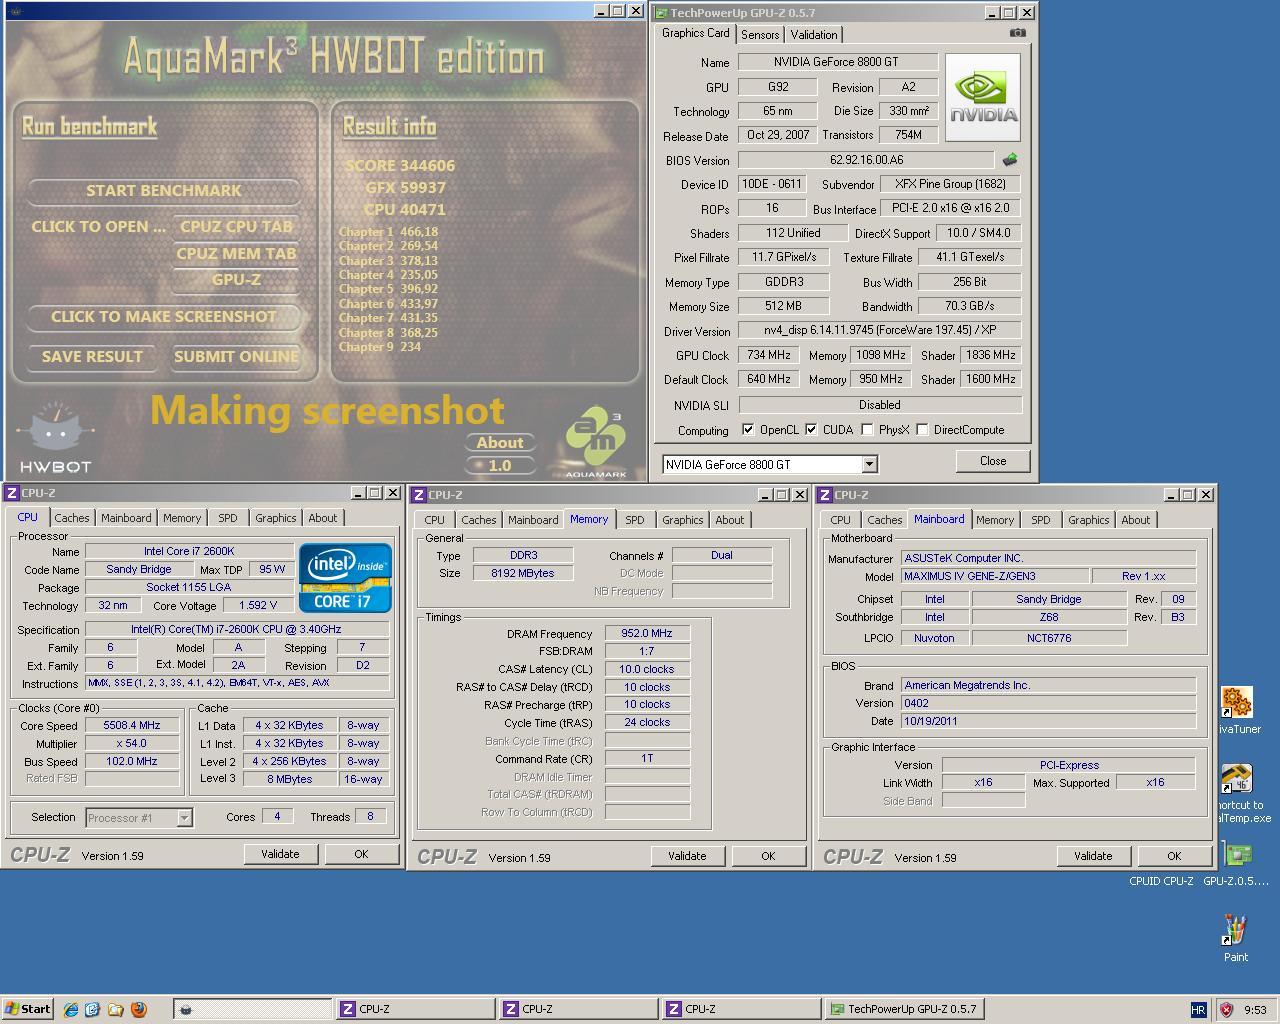The image size is (1280, 1024).
Task: Click the GPU Clock 734 MHz value
Action: pos(769,355)
